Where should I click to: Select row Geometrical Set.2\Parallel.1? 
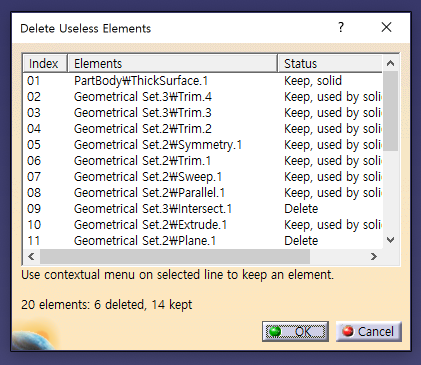(x=203, y=193)
